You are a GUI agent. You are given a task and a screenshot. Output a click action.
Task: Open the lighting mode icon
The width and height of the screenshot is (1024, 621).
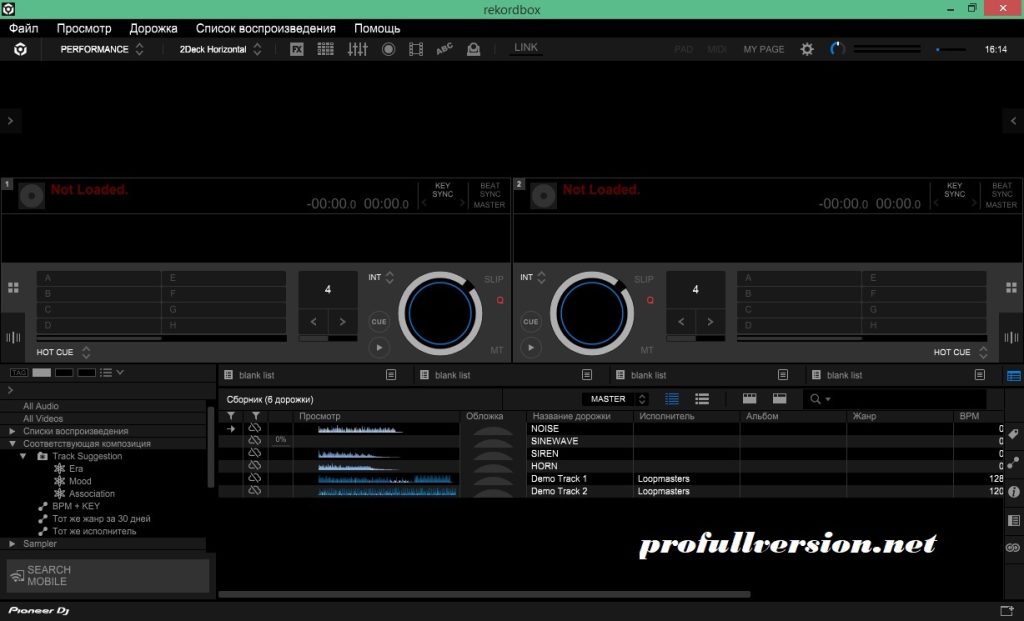[x=474, y=48]
